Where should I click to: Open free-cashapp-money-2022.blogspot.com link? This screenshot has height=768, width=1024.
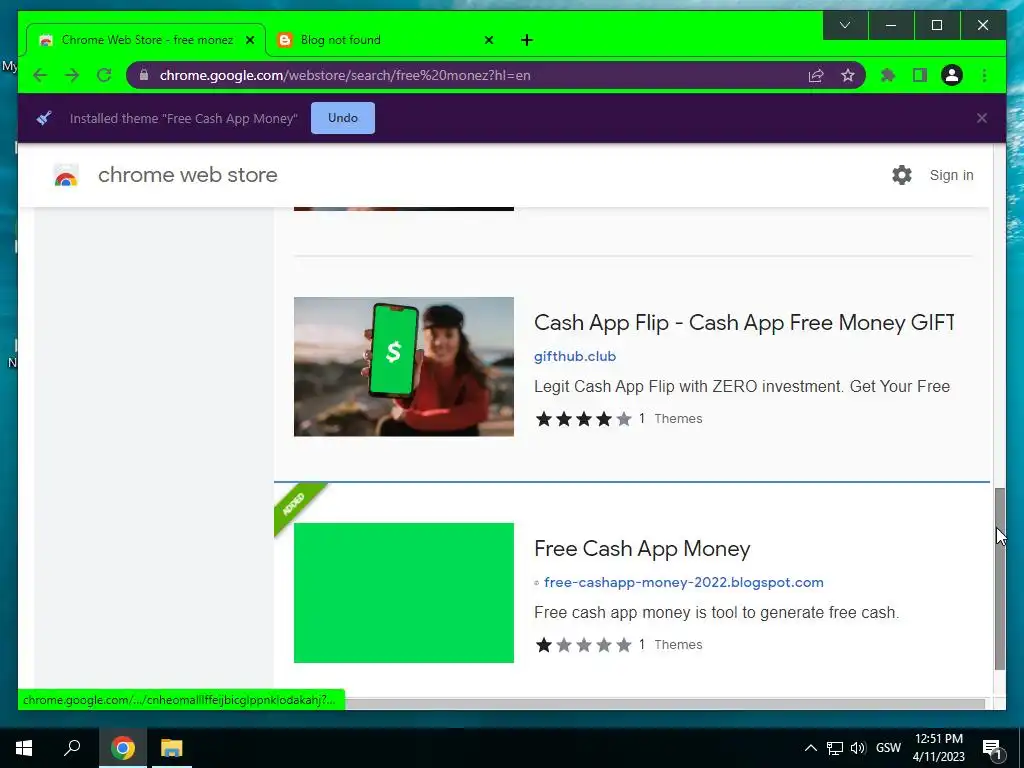[x=683, y=583]
